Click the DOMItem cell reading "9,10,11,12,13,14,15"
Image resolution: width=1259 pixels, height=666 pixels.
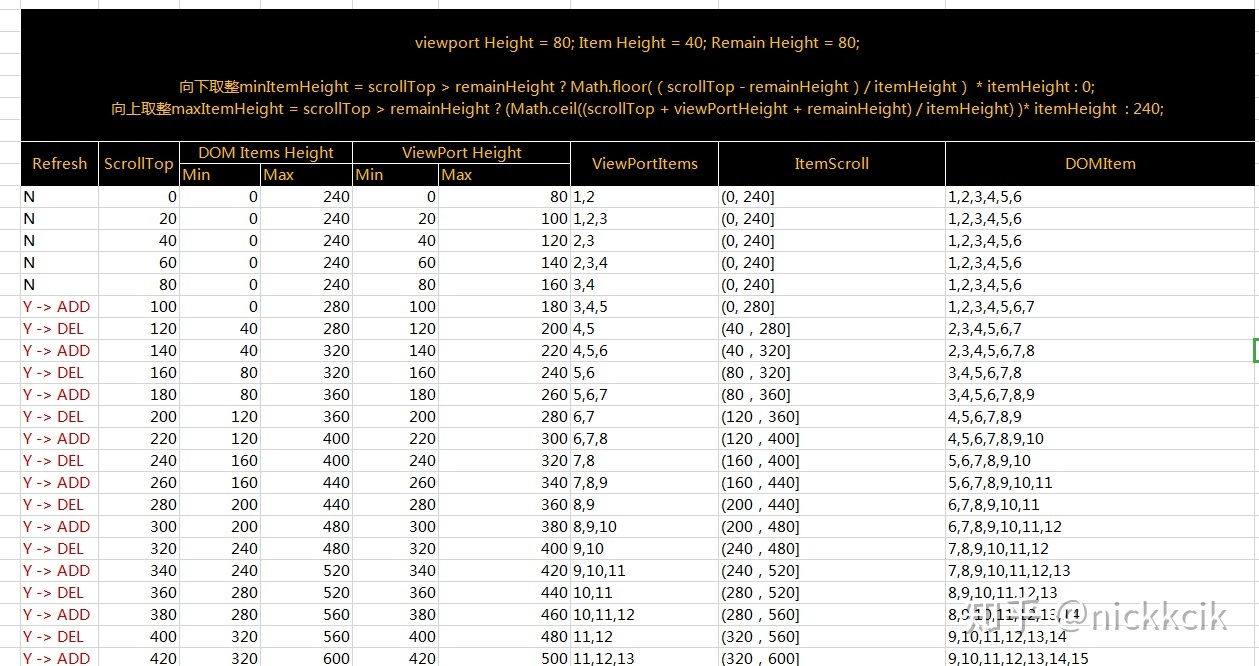pyautogui.click(x=1101, y=658)
